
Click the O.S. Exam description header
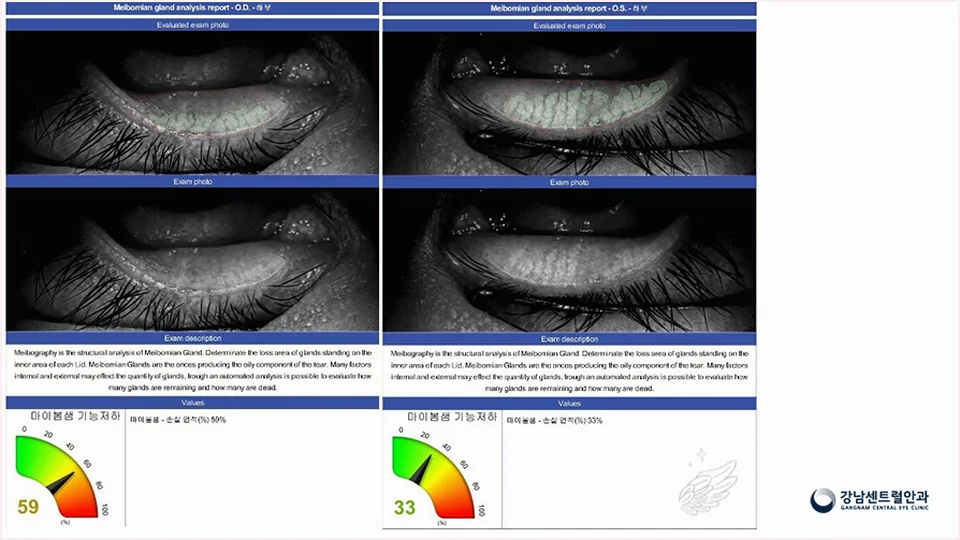click(x=569, y=339)
